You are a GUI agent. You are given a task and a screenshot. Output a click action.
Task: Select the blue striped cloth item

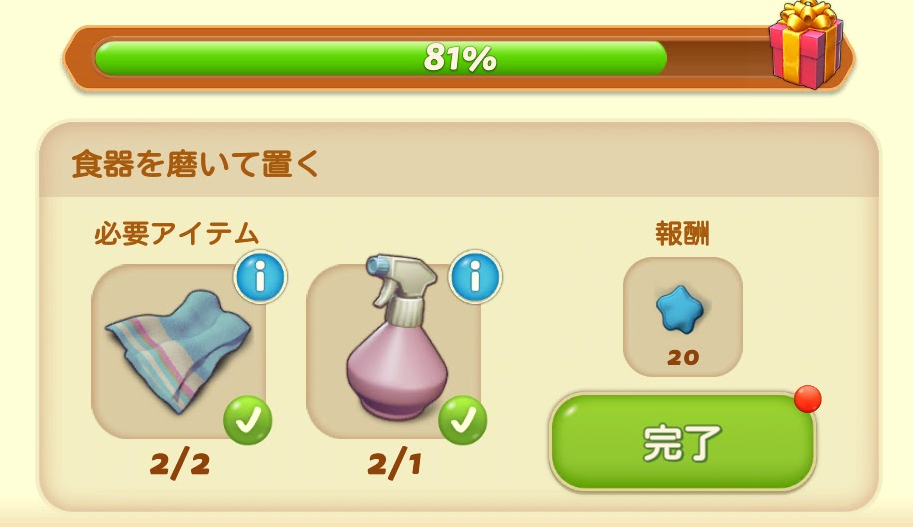[178, 351]
